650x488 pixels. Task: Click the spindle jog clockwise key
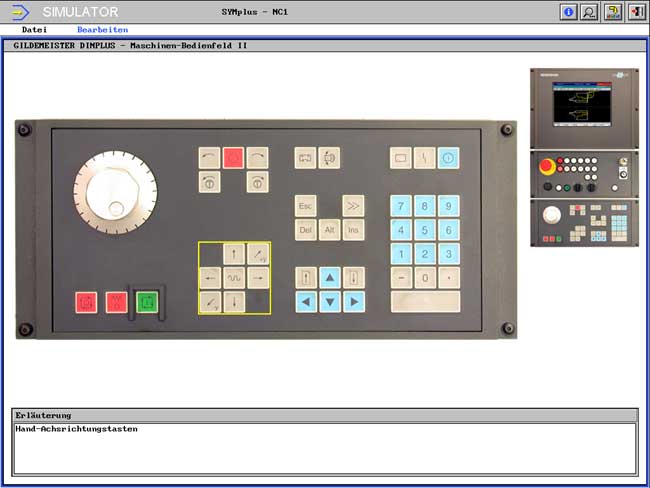pyautogui.click(x=257, y=182)
